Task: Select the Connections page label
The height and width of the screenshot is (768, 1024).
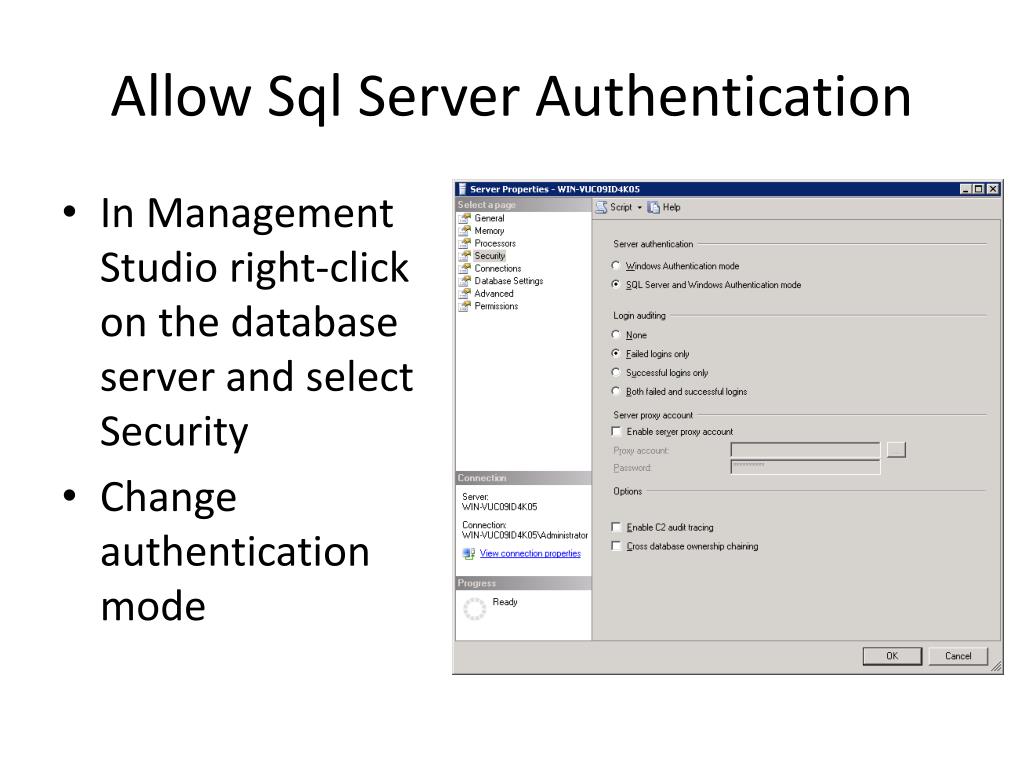Action: (x=498, y=268)
